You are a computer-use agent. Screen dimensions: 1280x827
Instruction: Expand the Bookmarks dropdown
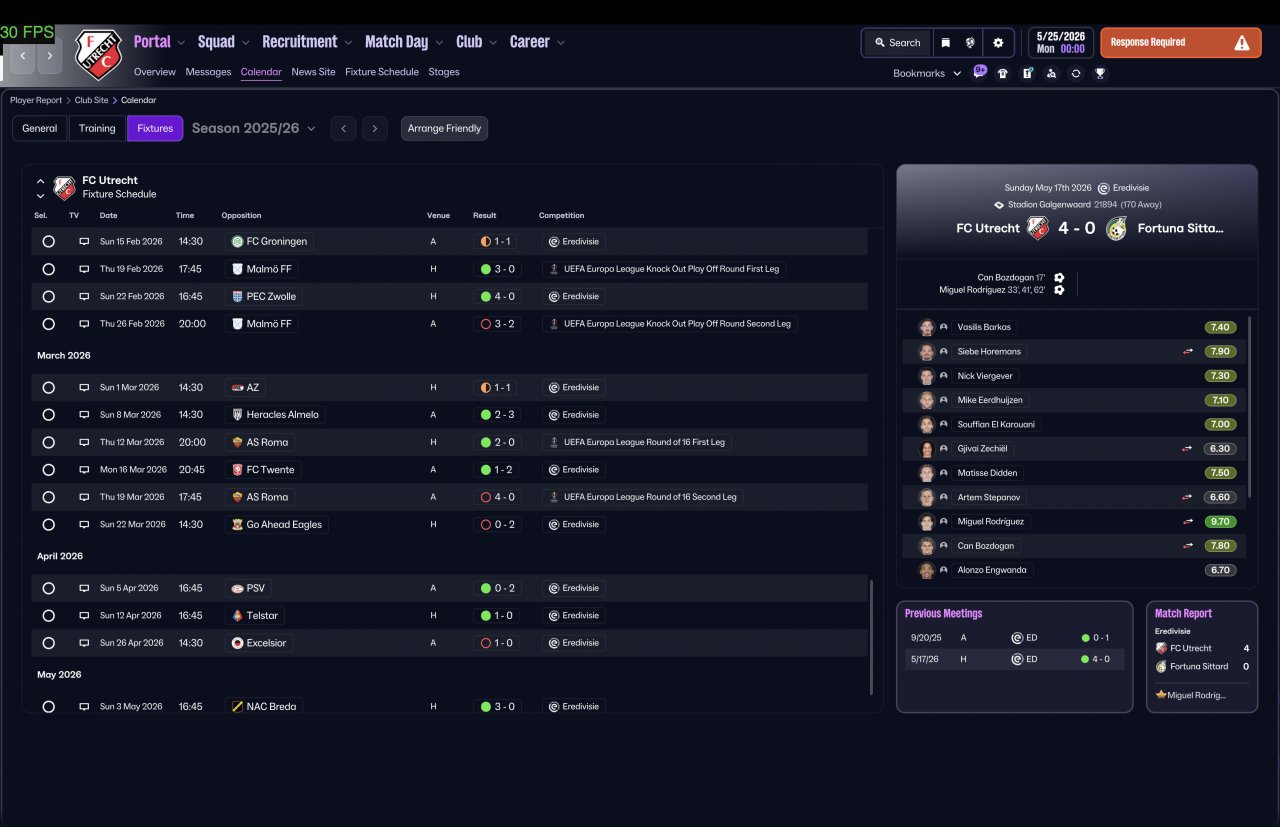(x=927, y=73)
